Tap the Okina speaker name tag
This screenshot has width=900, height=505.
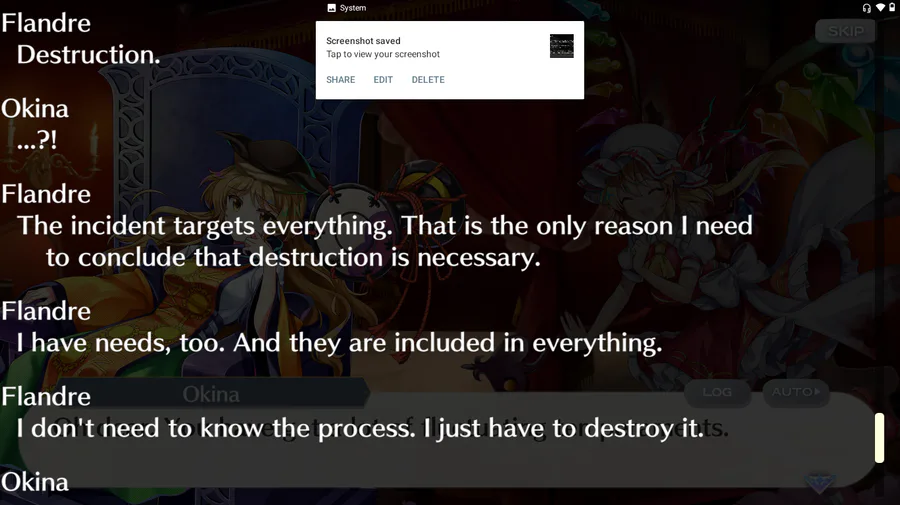[211, 394]
